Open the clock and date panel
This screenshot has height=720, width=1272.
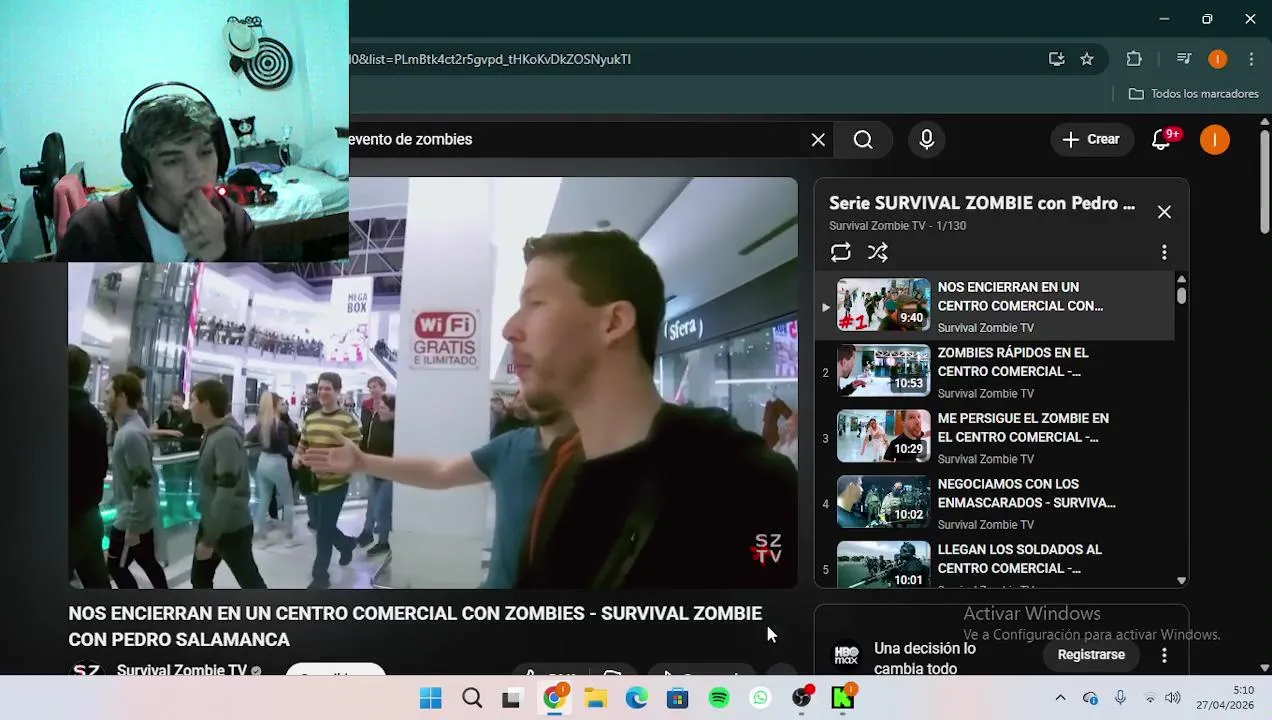1225,698
